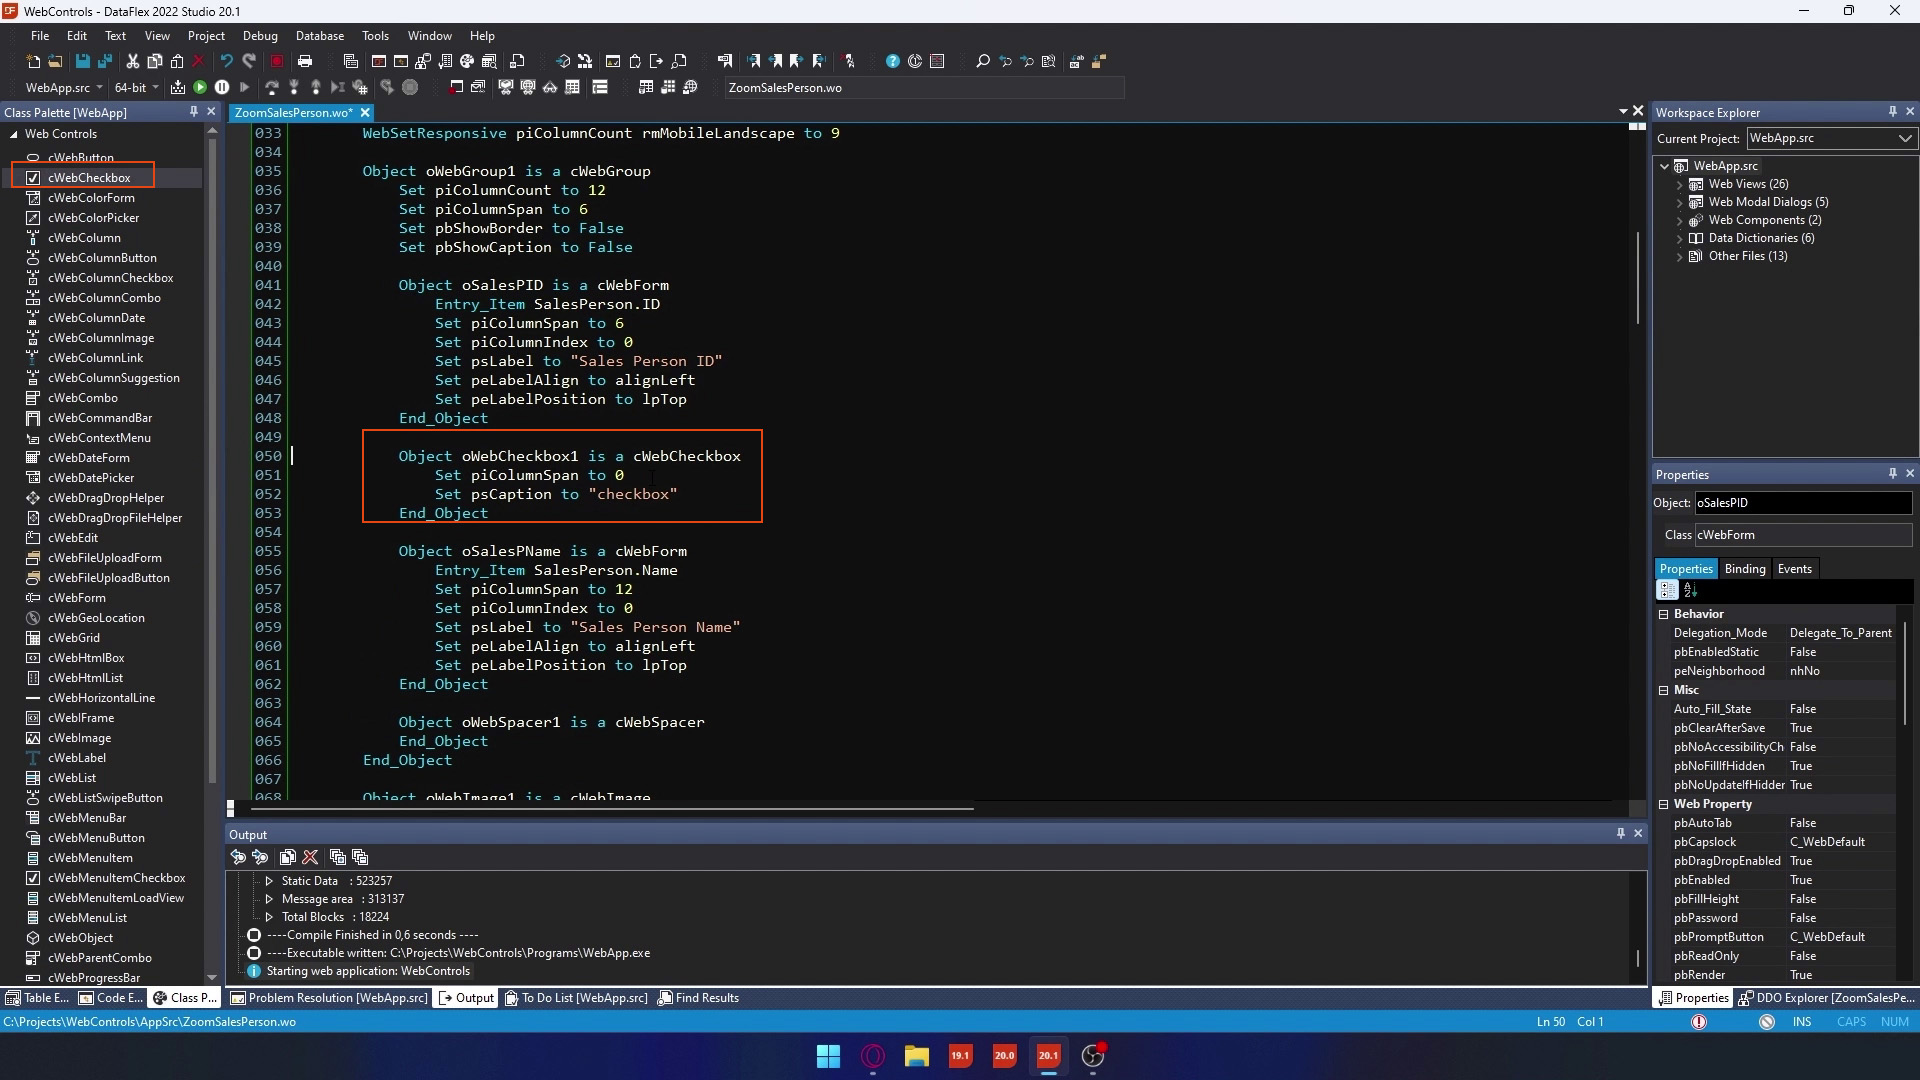Open the Tools menu

click(x=375, y=35)
